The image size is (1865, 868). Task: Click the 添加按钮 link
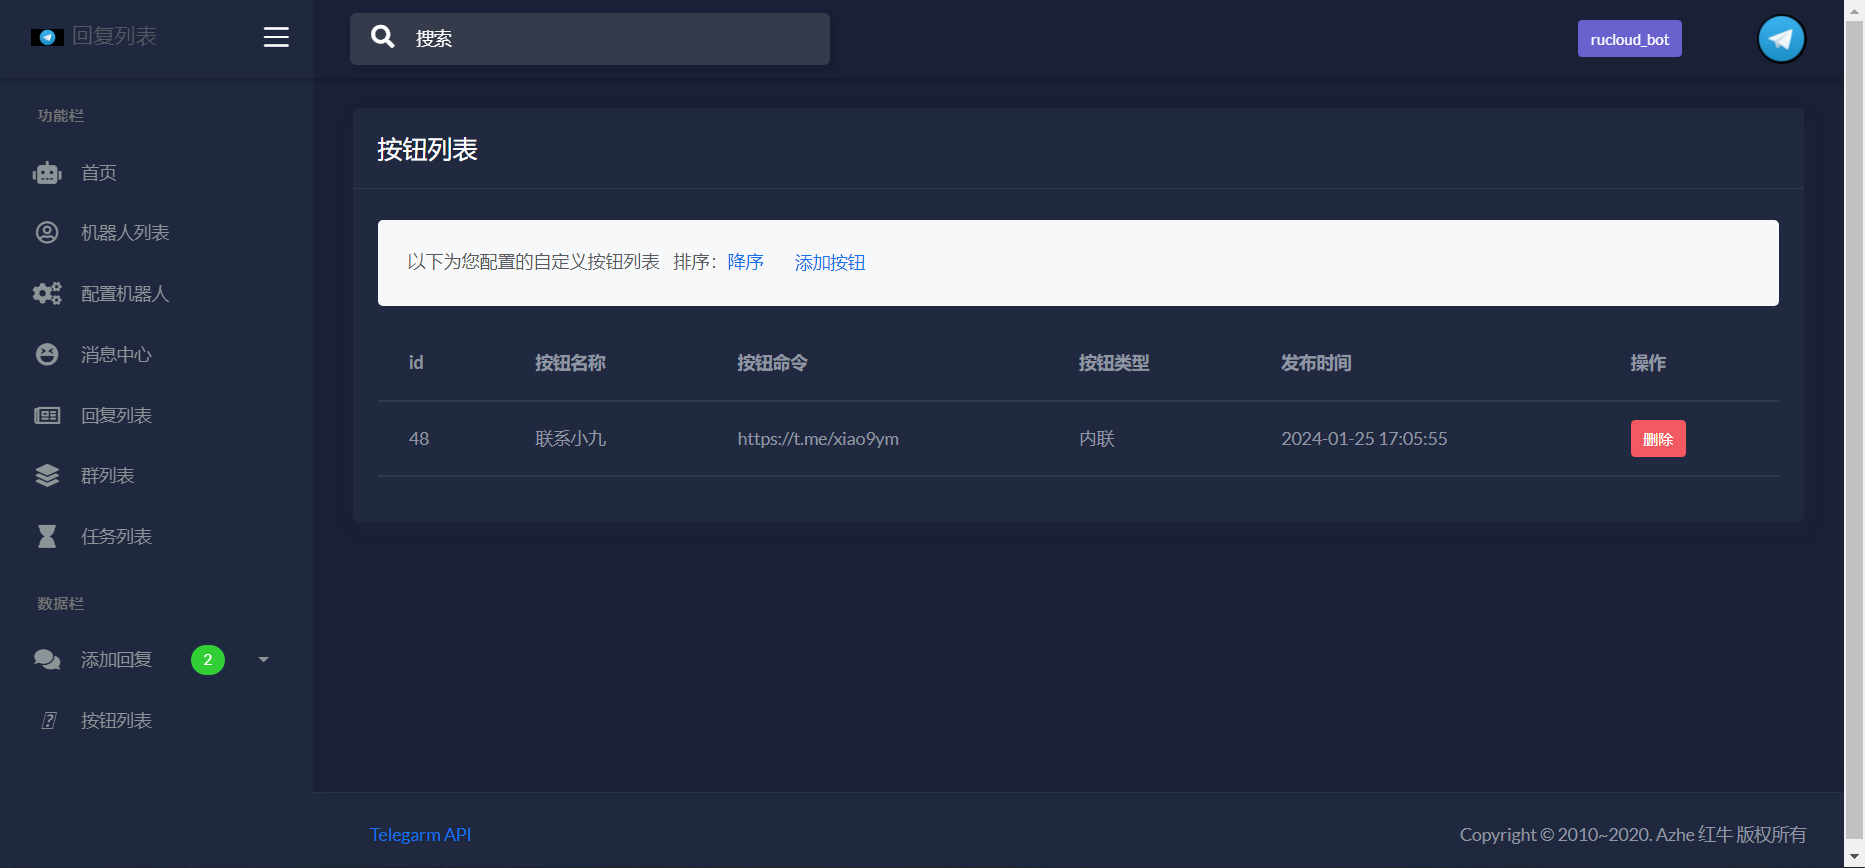[830, 263]
